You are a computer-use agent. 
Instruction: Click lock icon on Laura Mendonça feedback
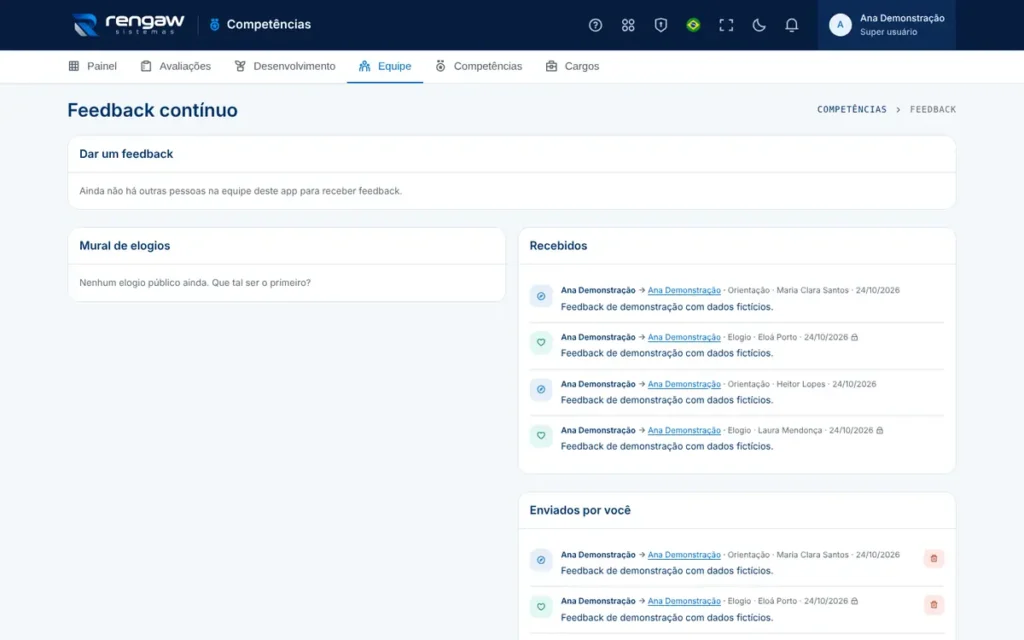click(880, 430)
